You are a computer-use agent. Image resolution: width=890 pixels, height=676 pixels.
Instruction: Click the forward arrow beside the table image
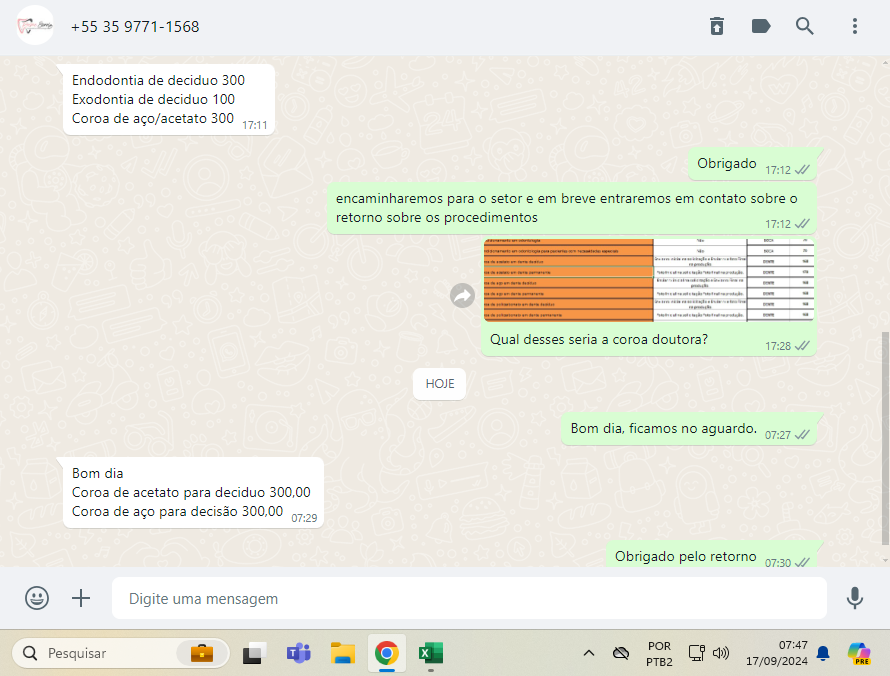(x=462, y=295)
